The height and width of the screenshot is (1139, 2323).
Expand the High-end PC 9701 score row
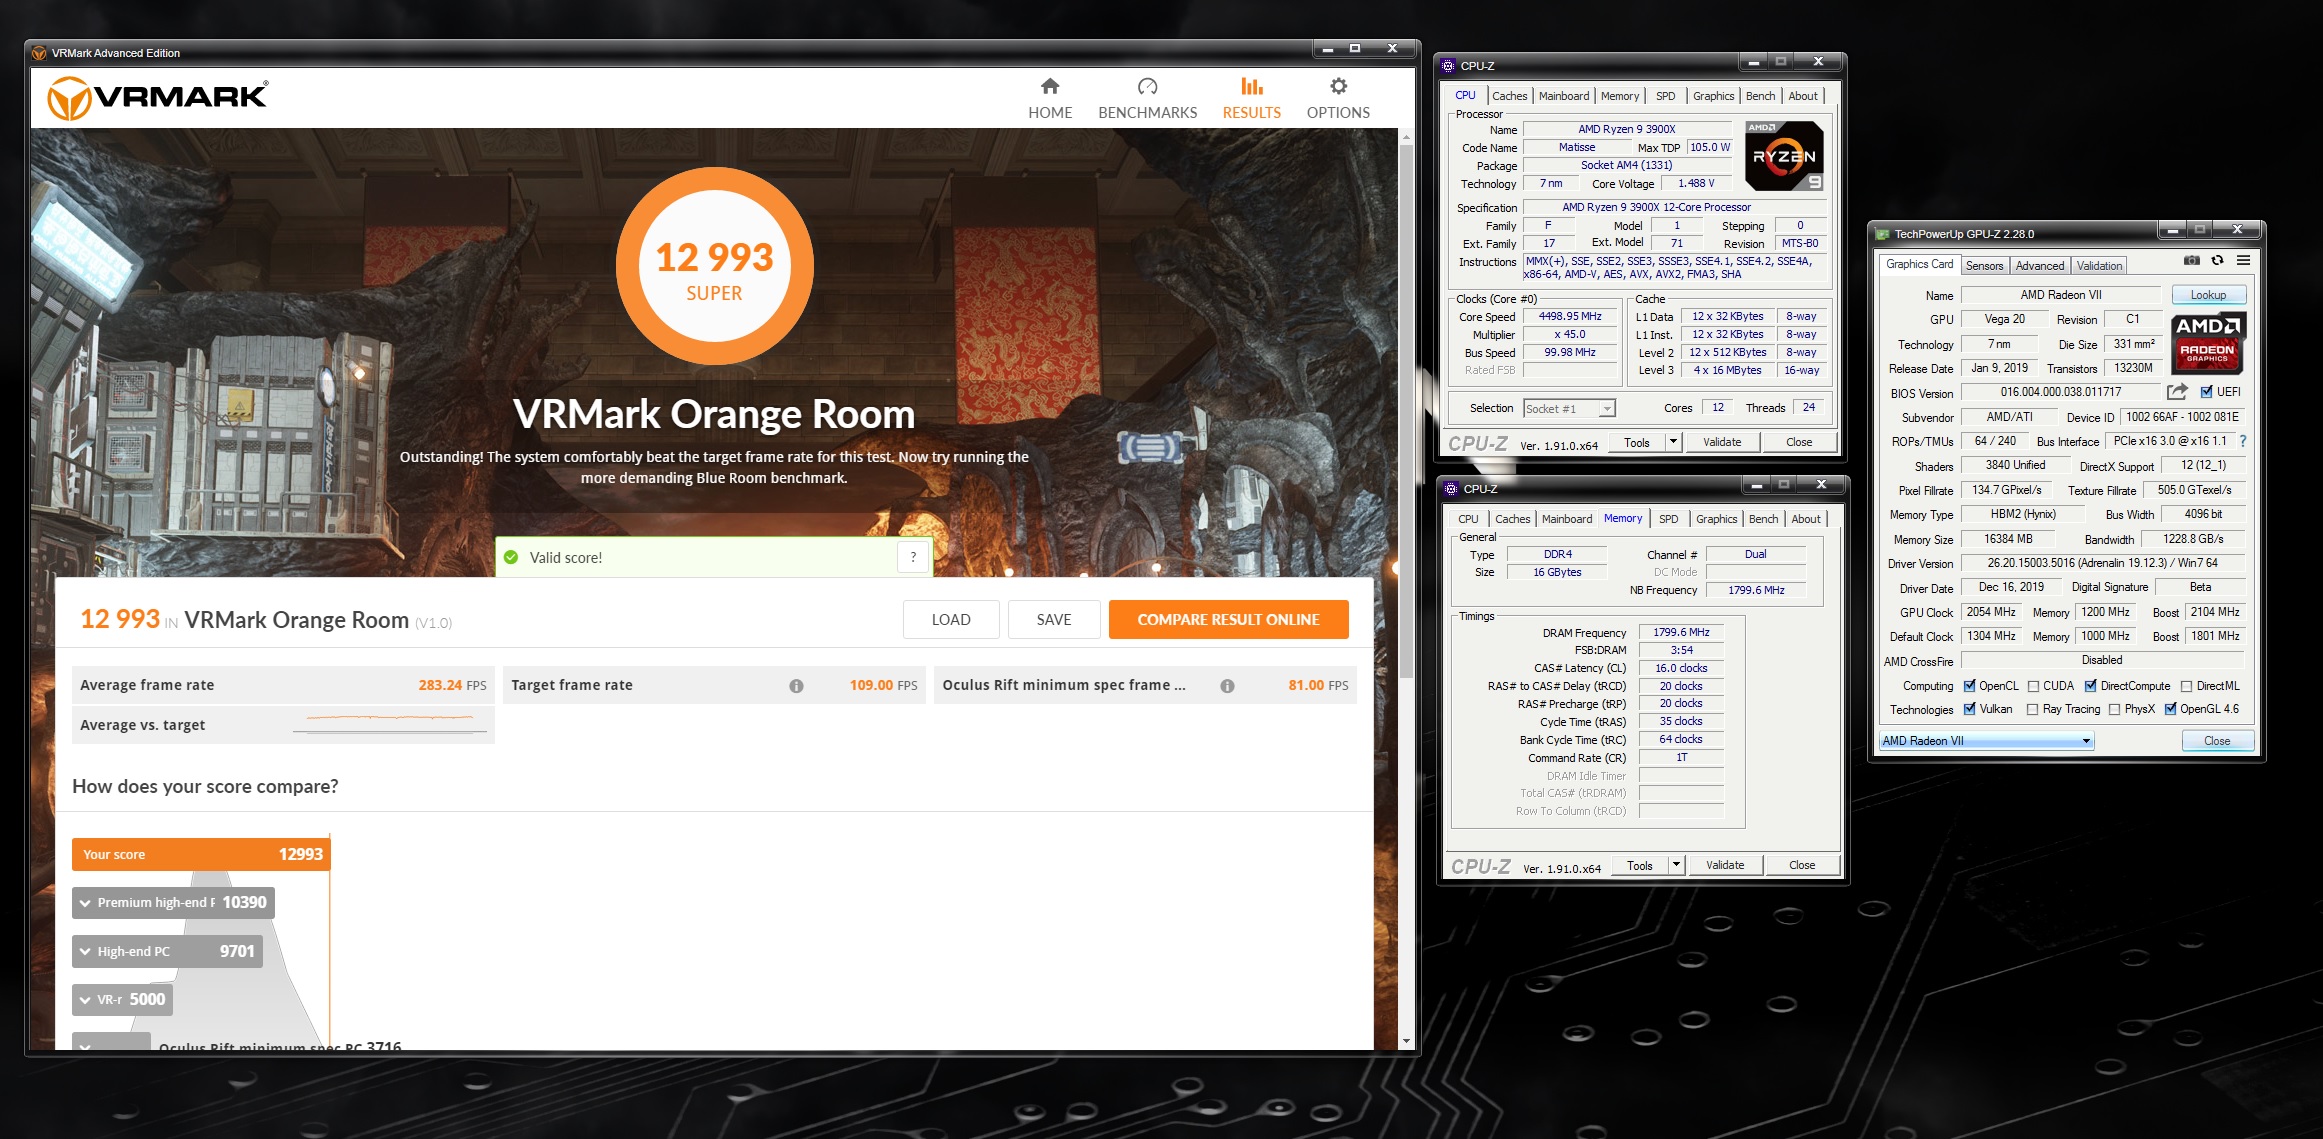(x=167, y=951)
